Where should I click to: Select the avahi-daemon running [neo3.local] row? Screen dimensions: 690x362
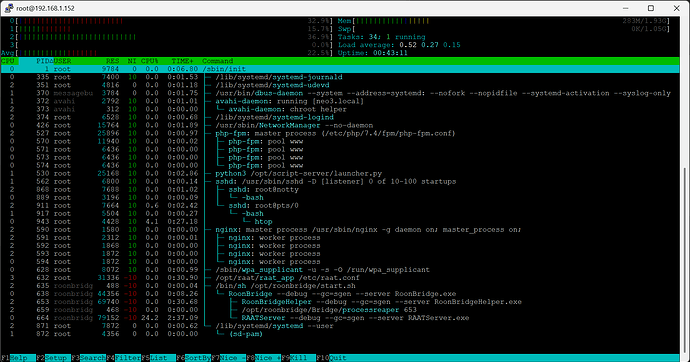[x=340, y=101]
